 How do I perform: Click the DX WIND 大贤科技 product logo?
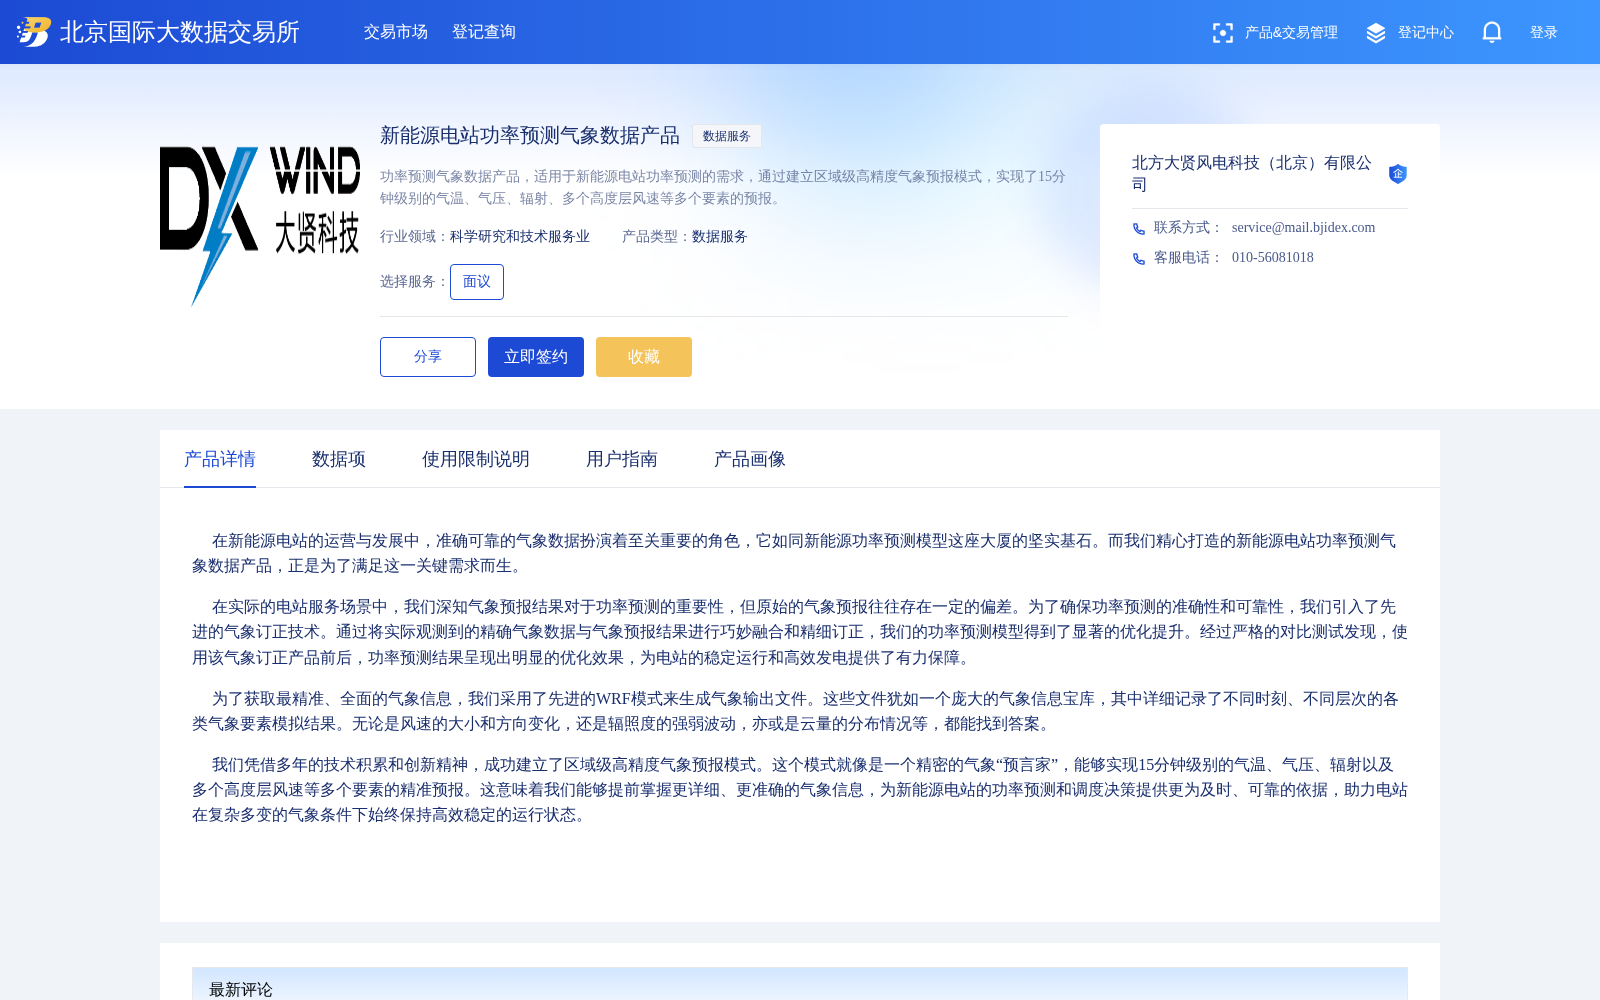[x=260, y=227]
